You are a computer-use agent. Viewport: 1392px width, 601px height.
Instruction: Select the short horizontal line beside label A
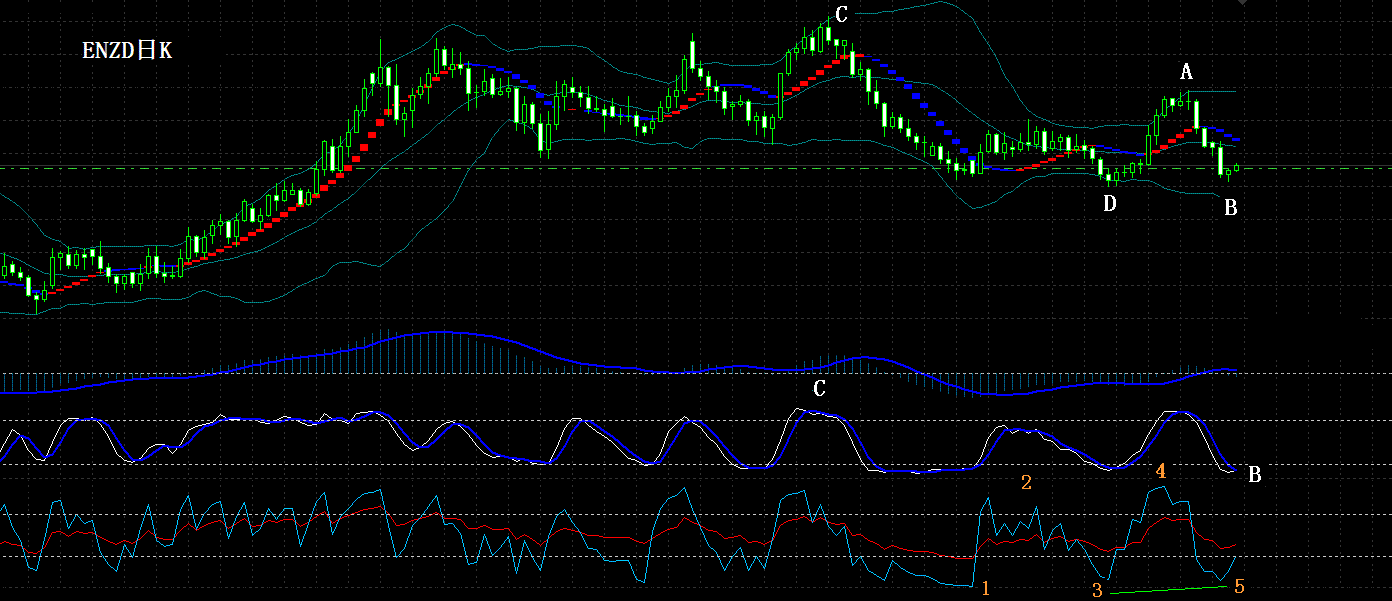coord(1212,92)
